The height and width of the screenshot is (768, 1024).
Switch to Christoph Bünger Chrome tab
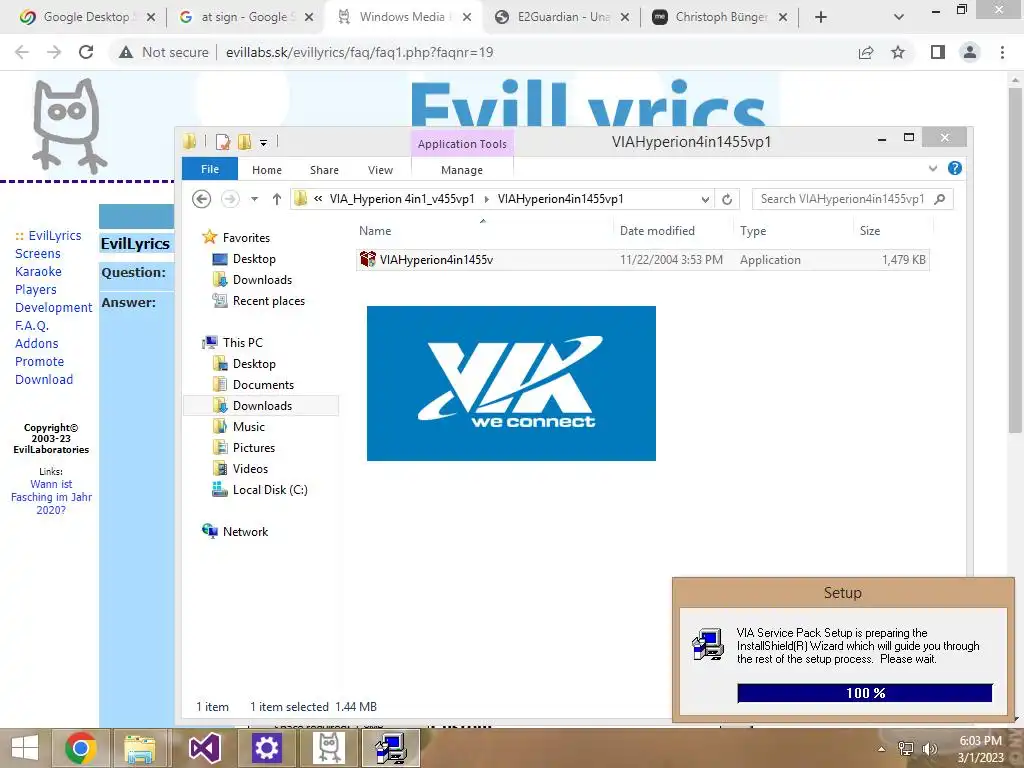[720, 17]
